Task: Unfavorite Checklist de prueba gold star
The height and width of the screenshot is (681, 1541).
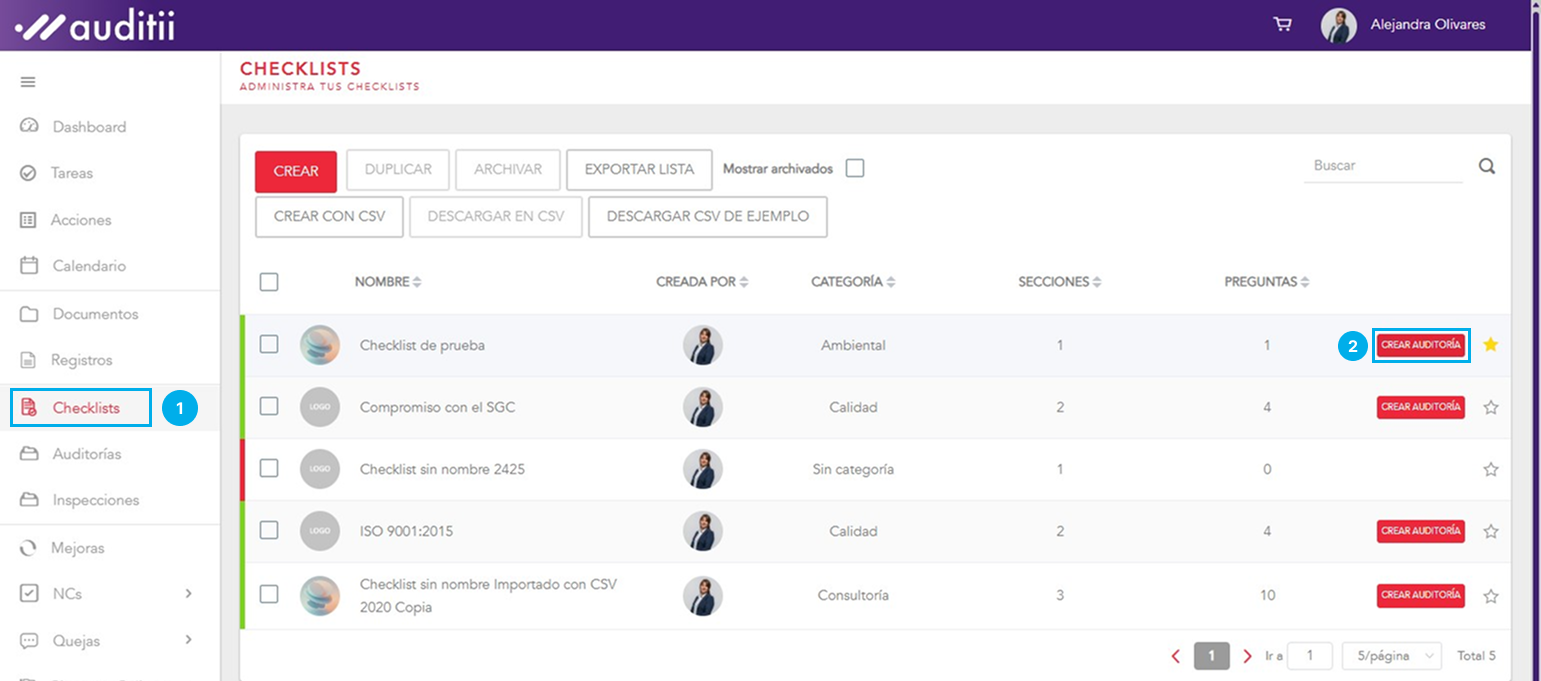Action: pyautogui.click(x=1490, y=345)
